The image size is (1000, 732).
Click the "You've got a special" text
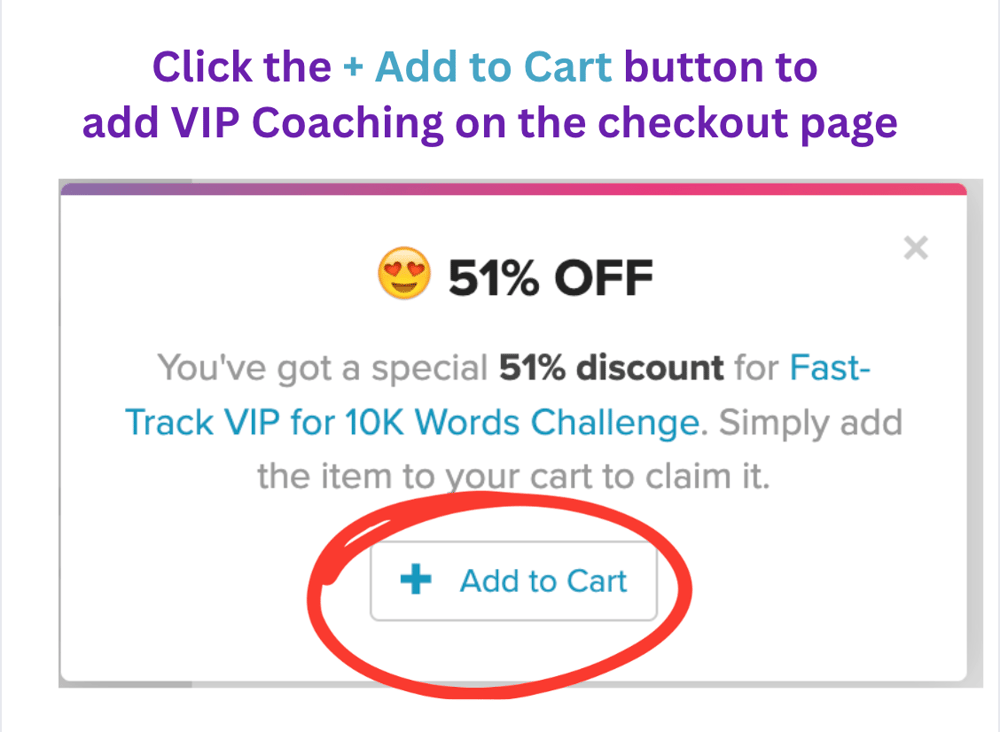(323, 368)
